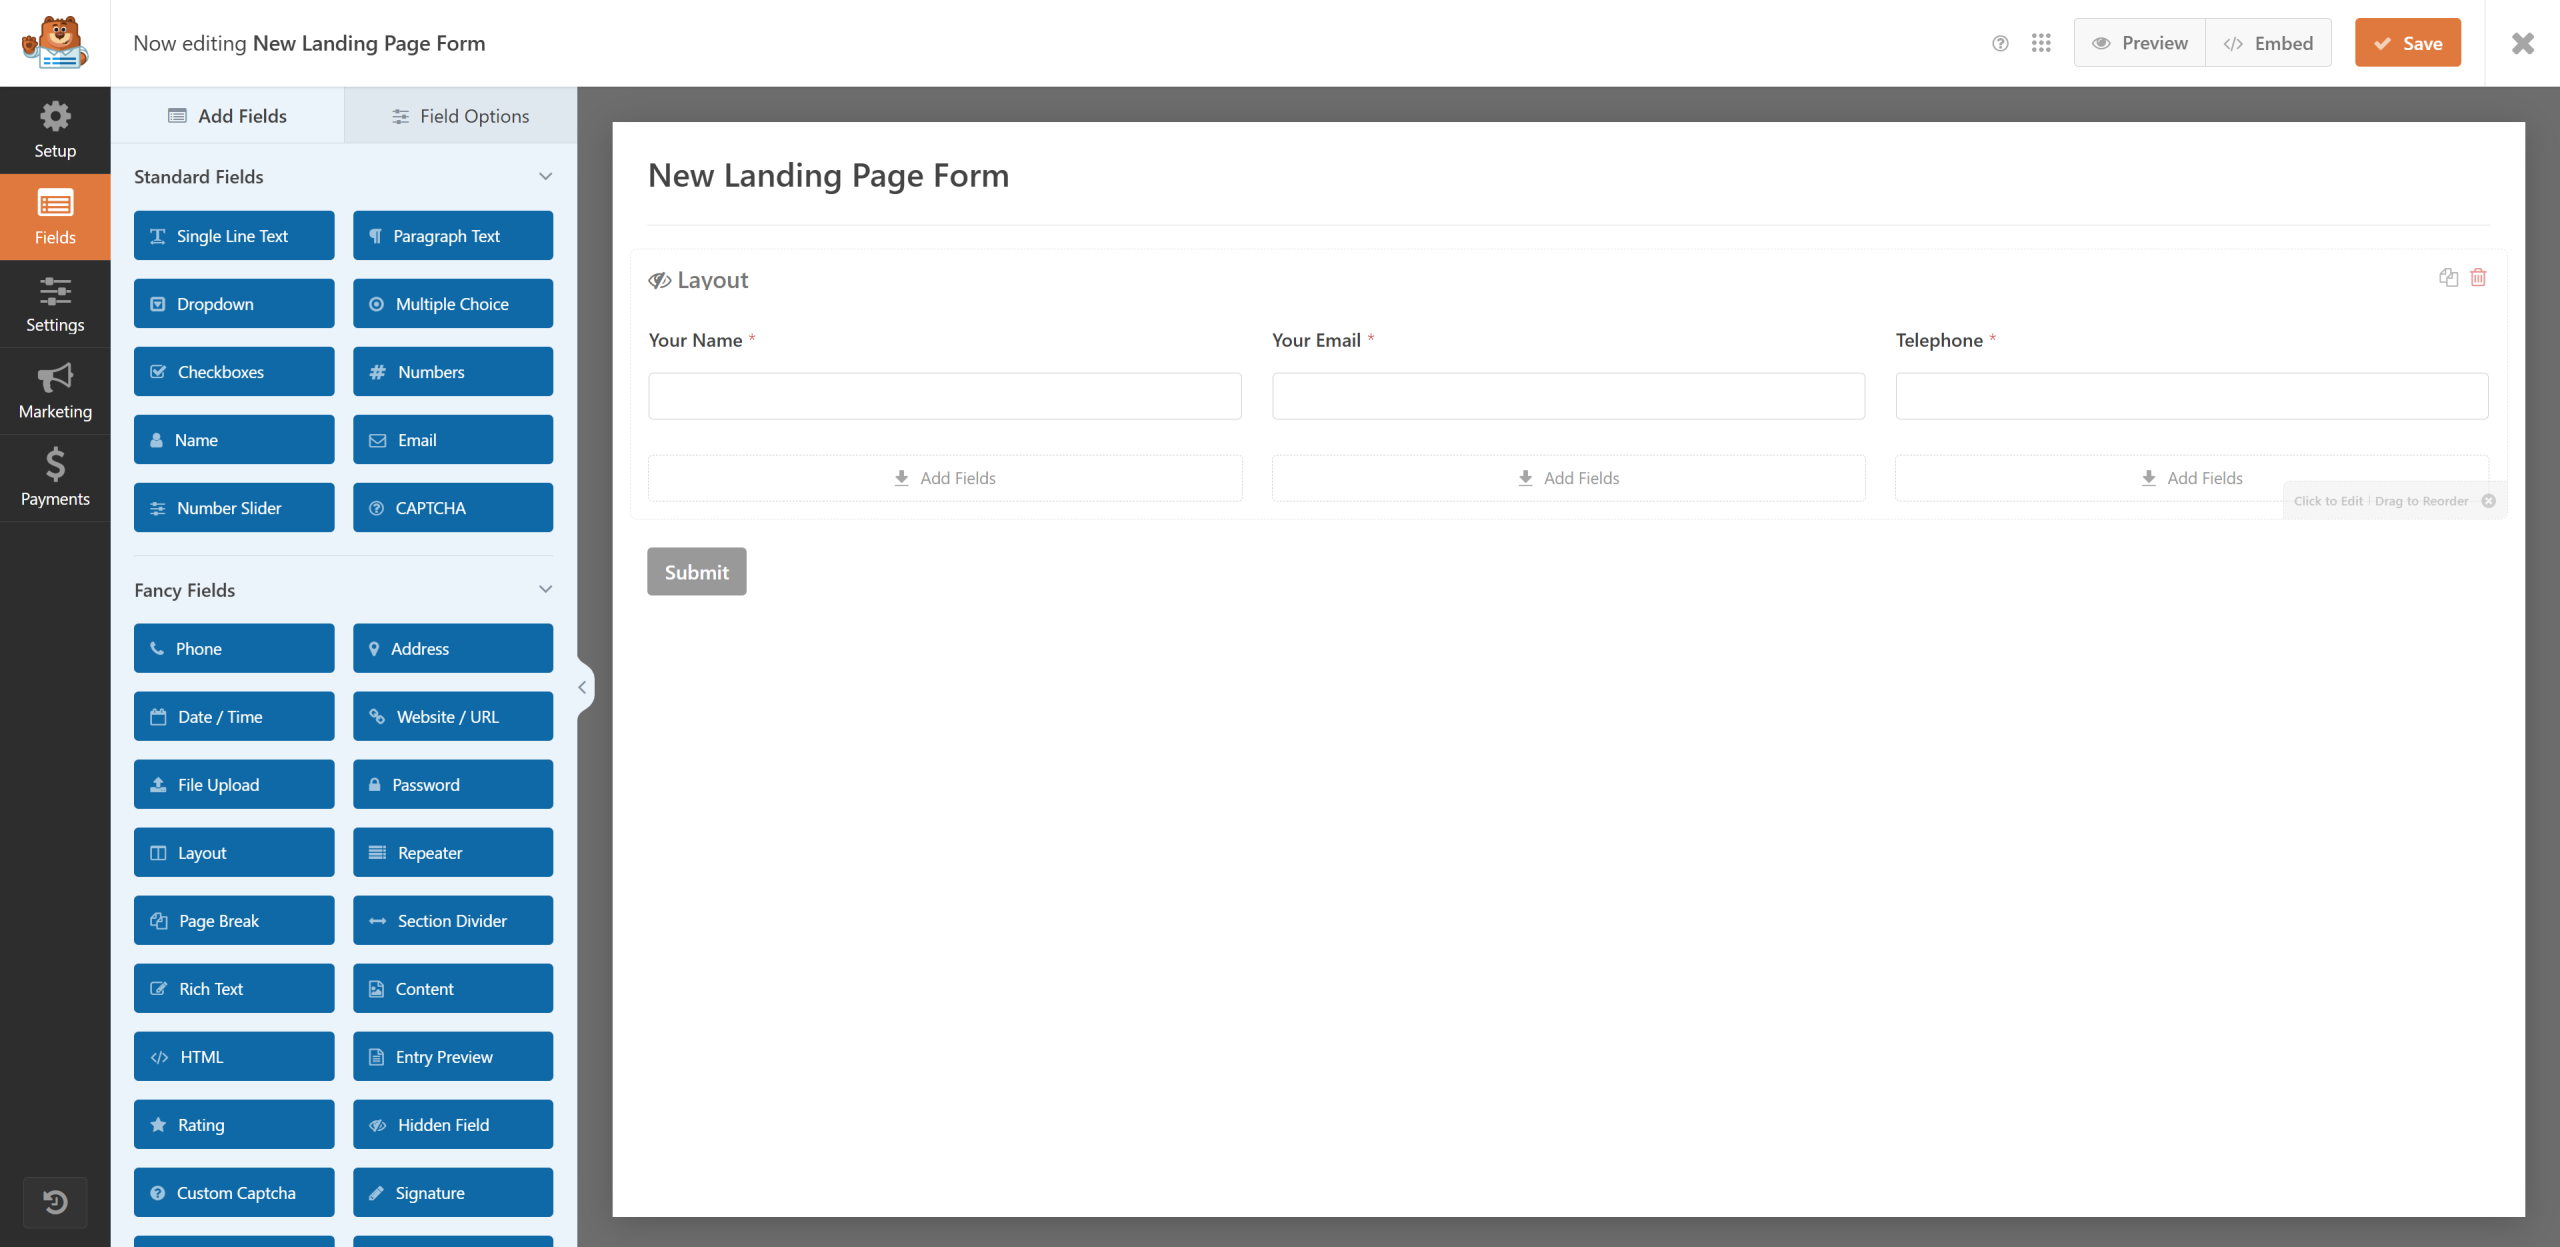This screenshot has height=1247, width=2560.
Task: Open the Payments panel
Action: click(55, 477)
